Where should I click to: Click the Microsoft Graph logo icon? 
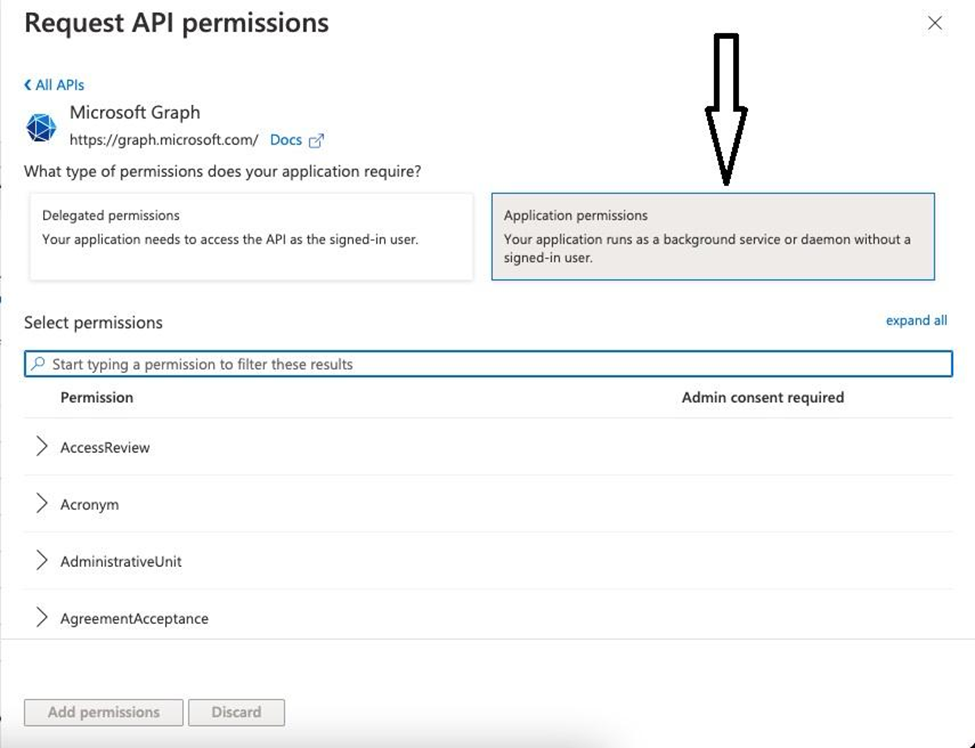pyautogui.click(x=41, y=128)
